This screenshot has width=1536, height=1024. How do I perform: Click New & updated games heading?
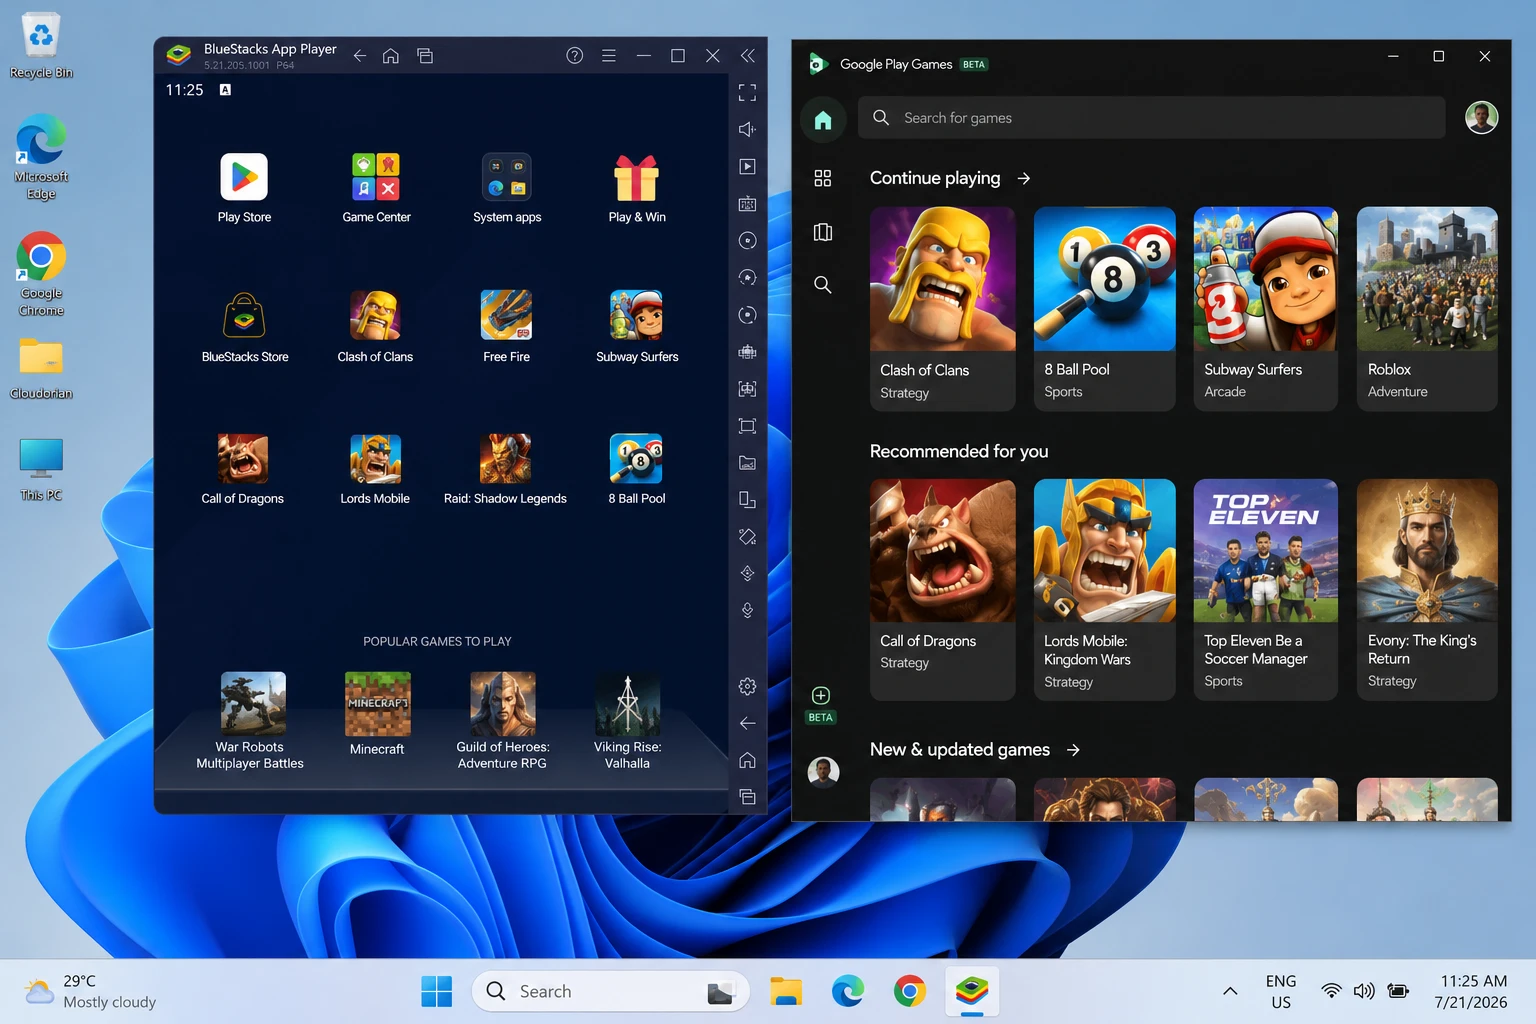tap(960, 750)
